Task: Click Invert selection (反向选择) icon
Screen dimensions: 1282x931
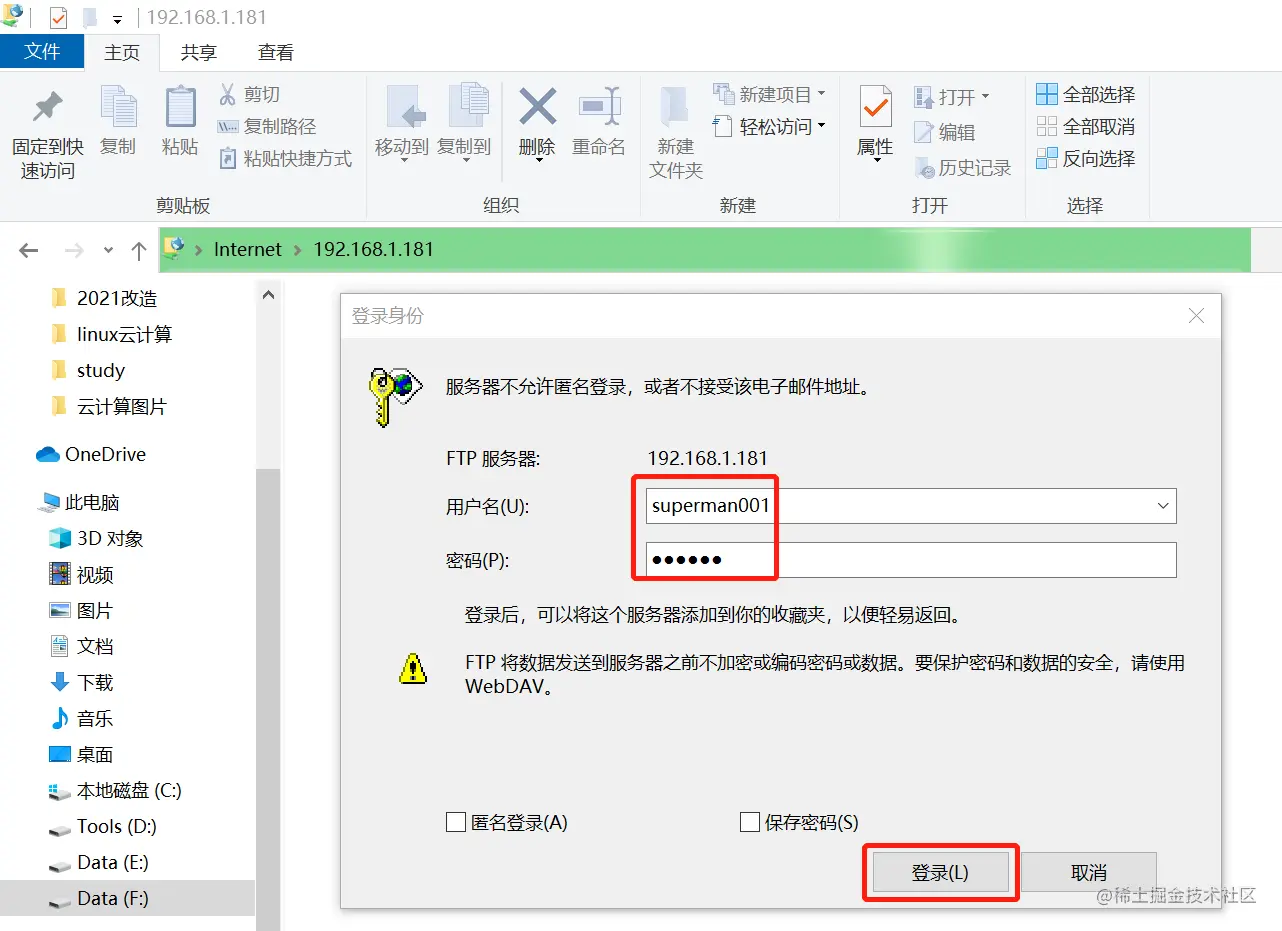Action: tap(1046, 158)
